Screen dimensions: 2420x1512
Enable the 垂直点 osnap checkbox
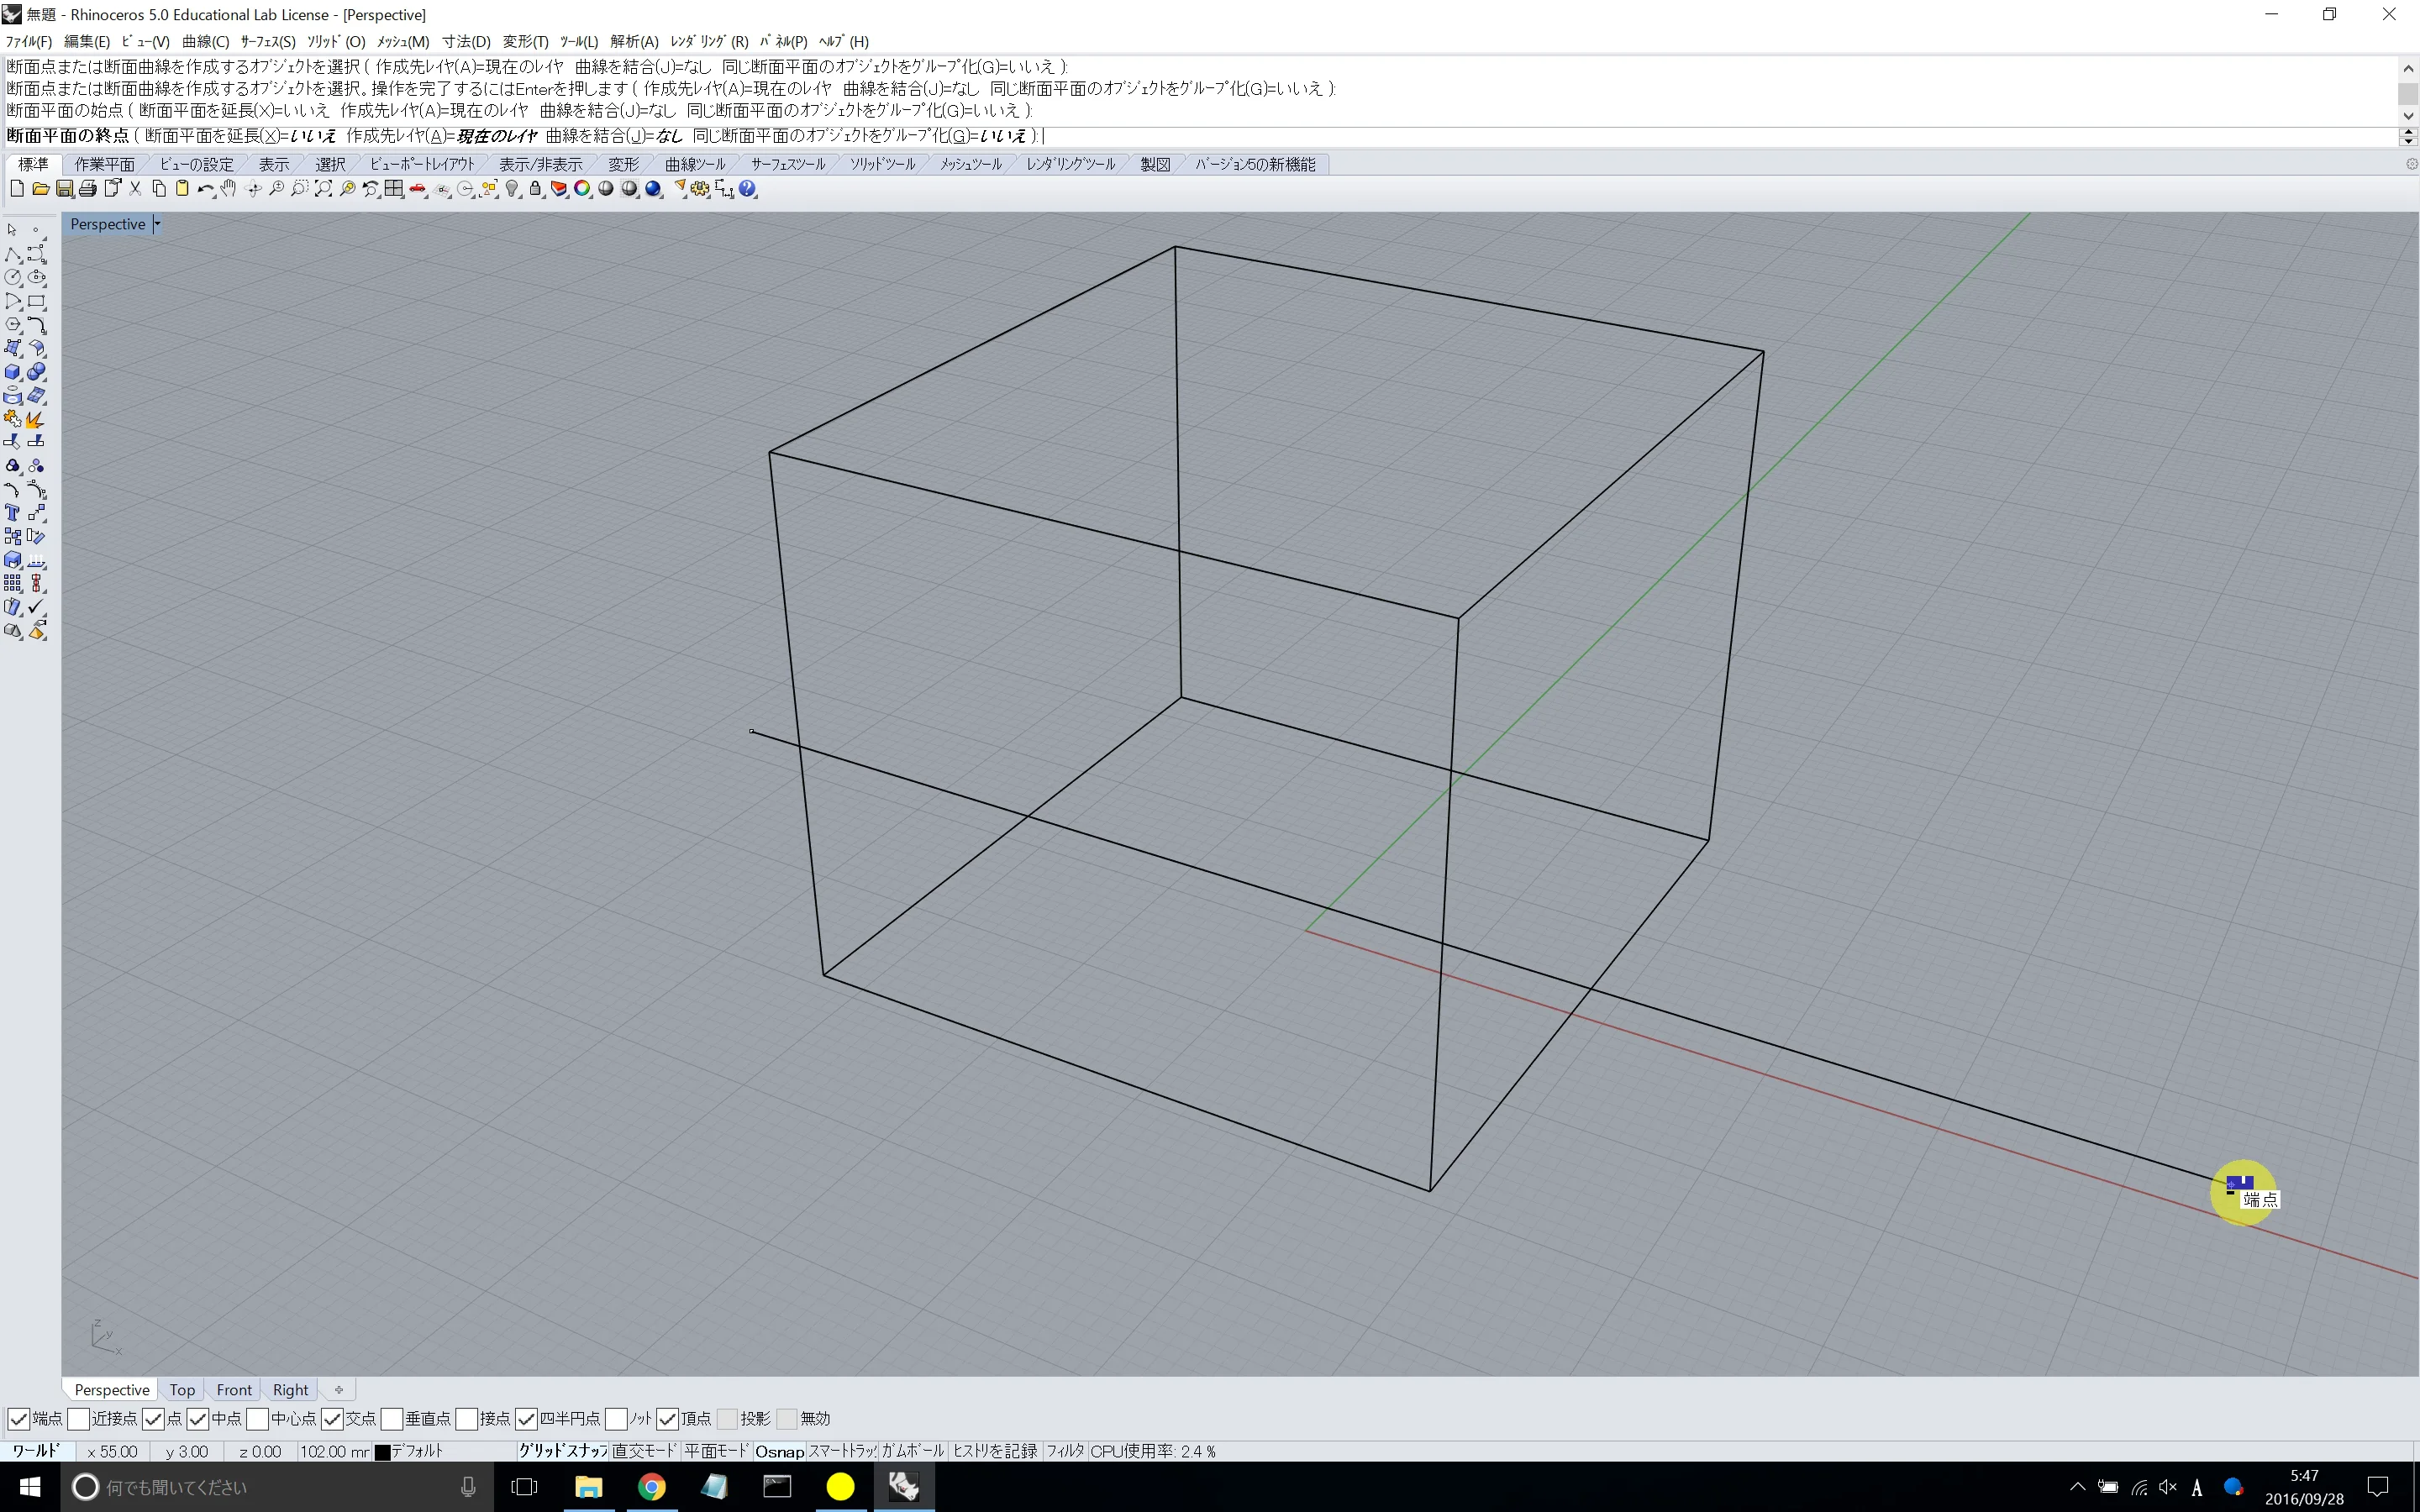(x=391, y=1418)
